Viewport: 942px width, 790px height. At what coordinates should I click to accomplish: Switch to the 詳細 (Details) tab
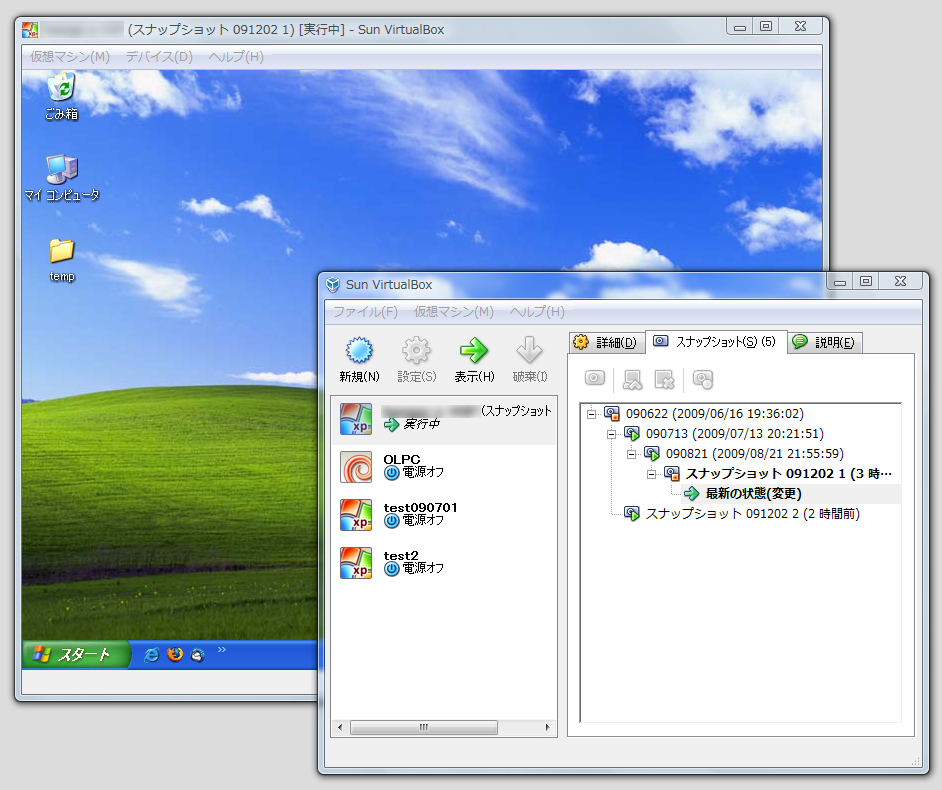pos(603,341)
